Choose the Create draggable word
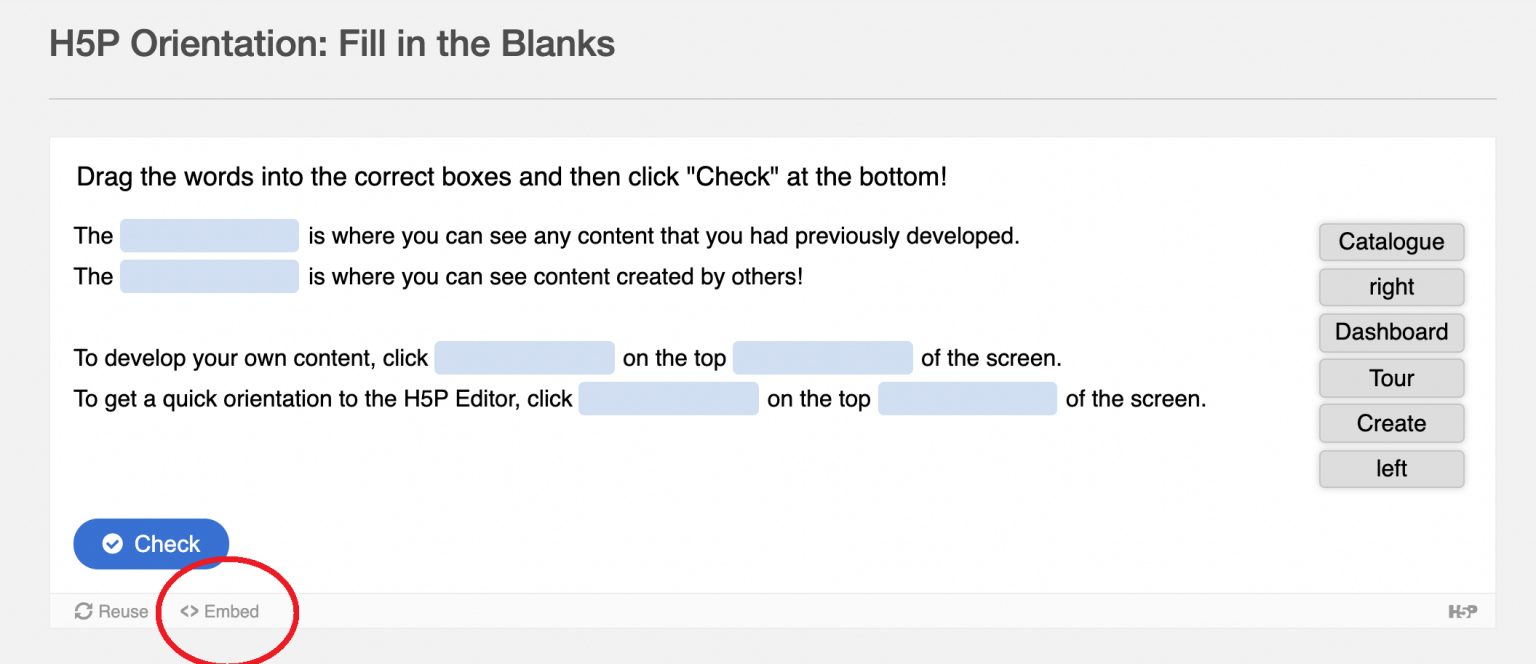 1391,423
